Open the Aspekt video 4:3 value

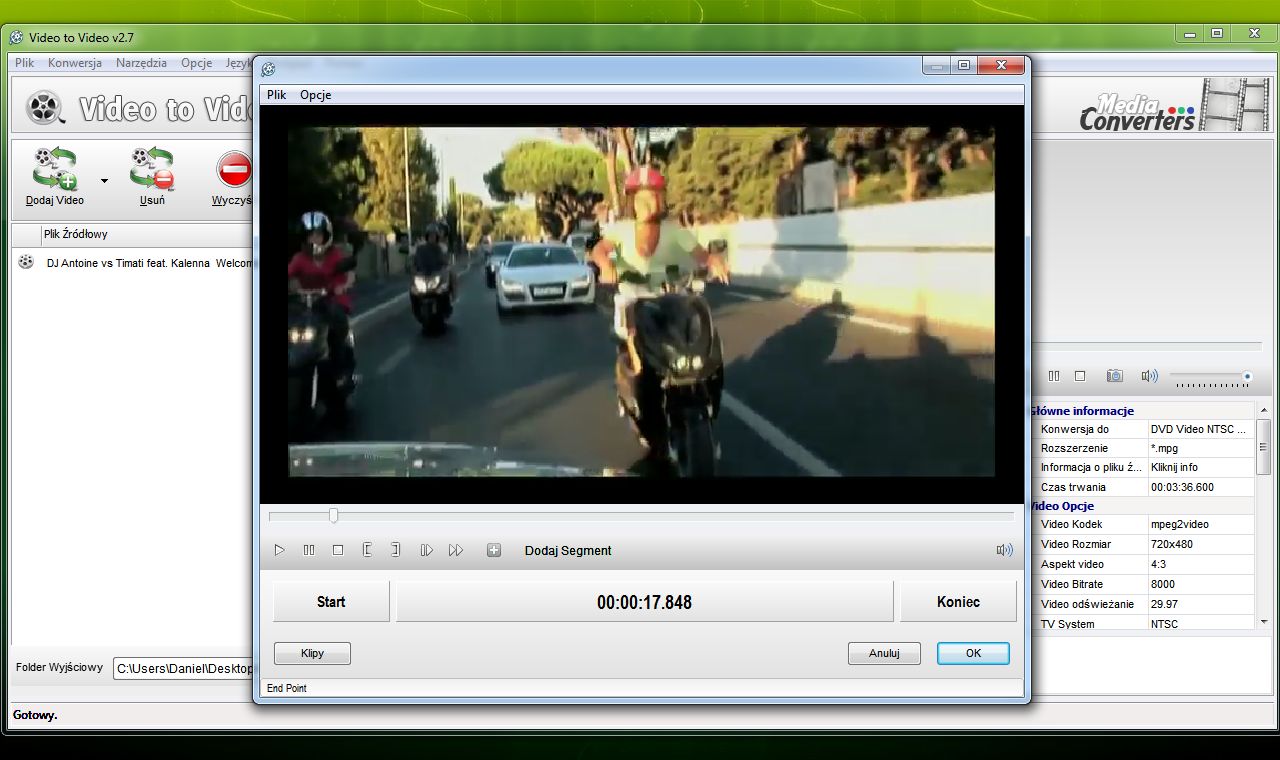1200,564
